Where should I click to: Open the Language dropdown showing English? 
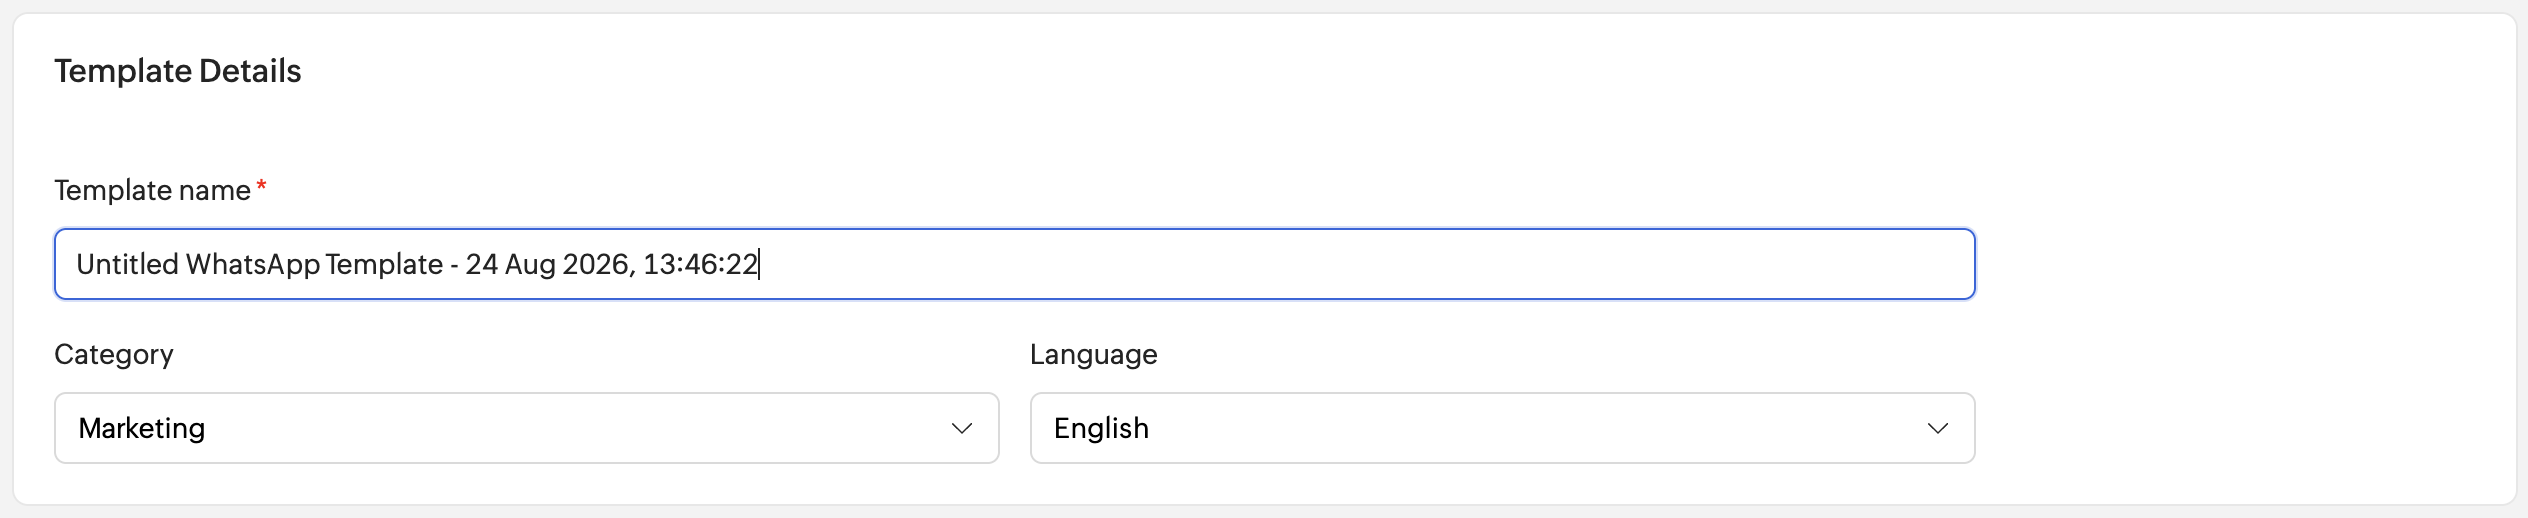point(1503,428)
